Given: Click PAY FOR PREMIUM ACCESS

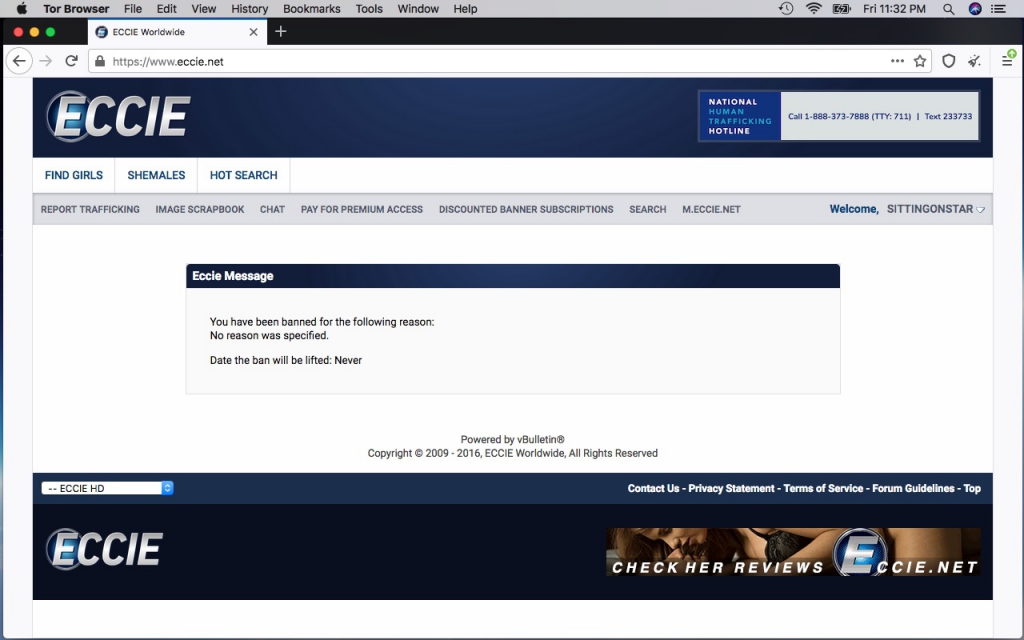Looking at the screenshot, I should (x=362, y=209).
